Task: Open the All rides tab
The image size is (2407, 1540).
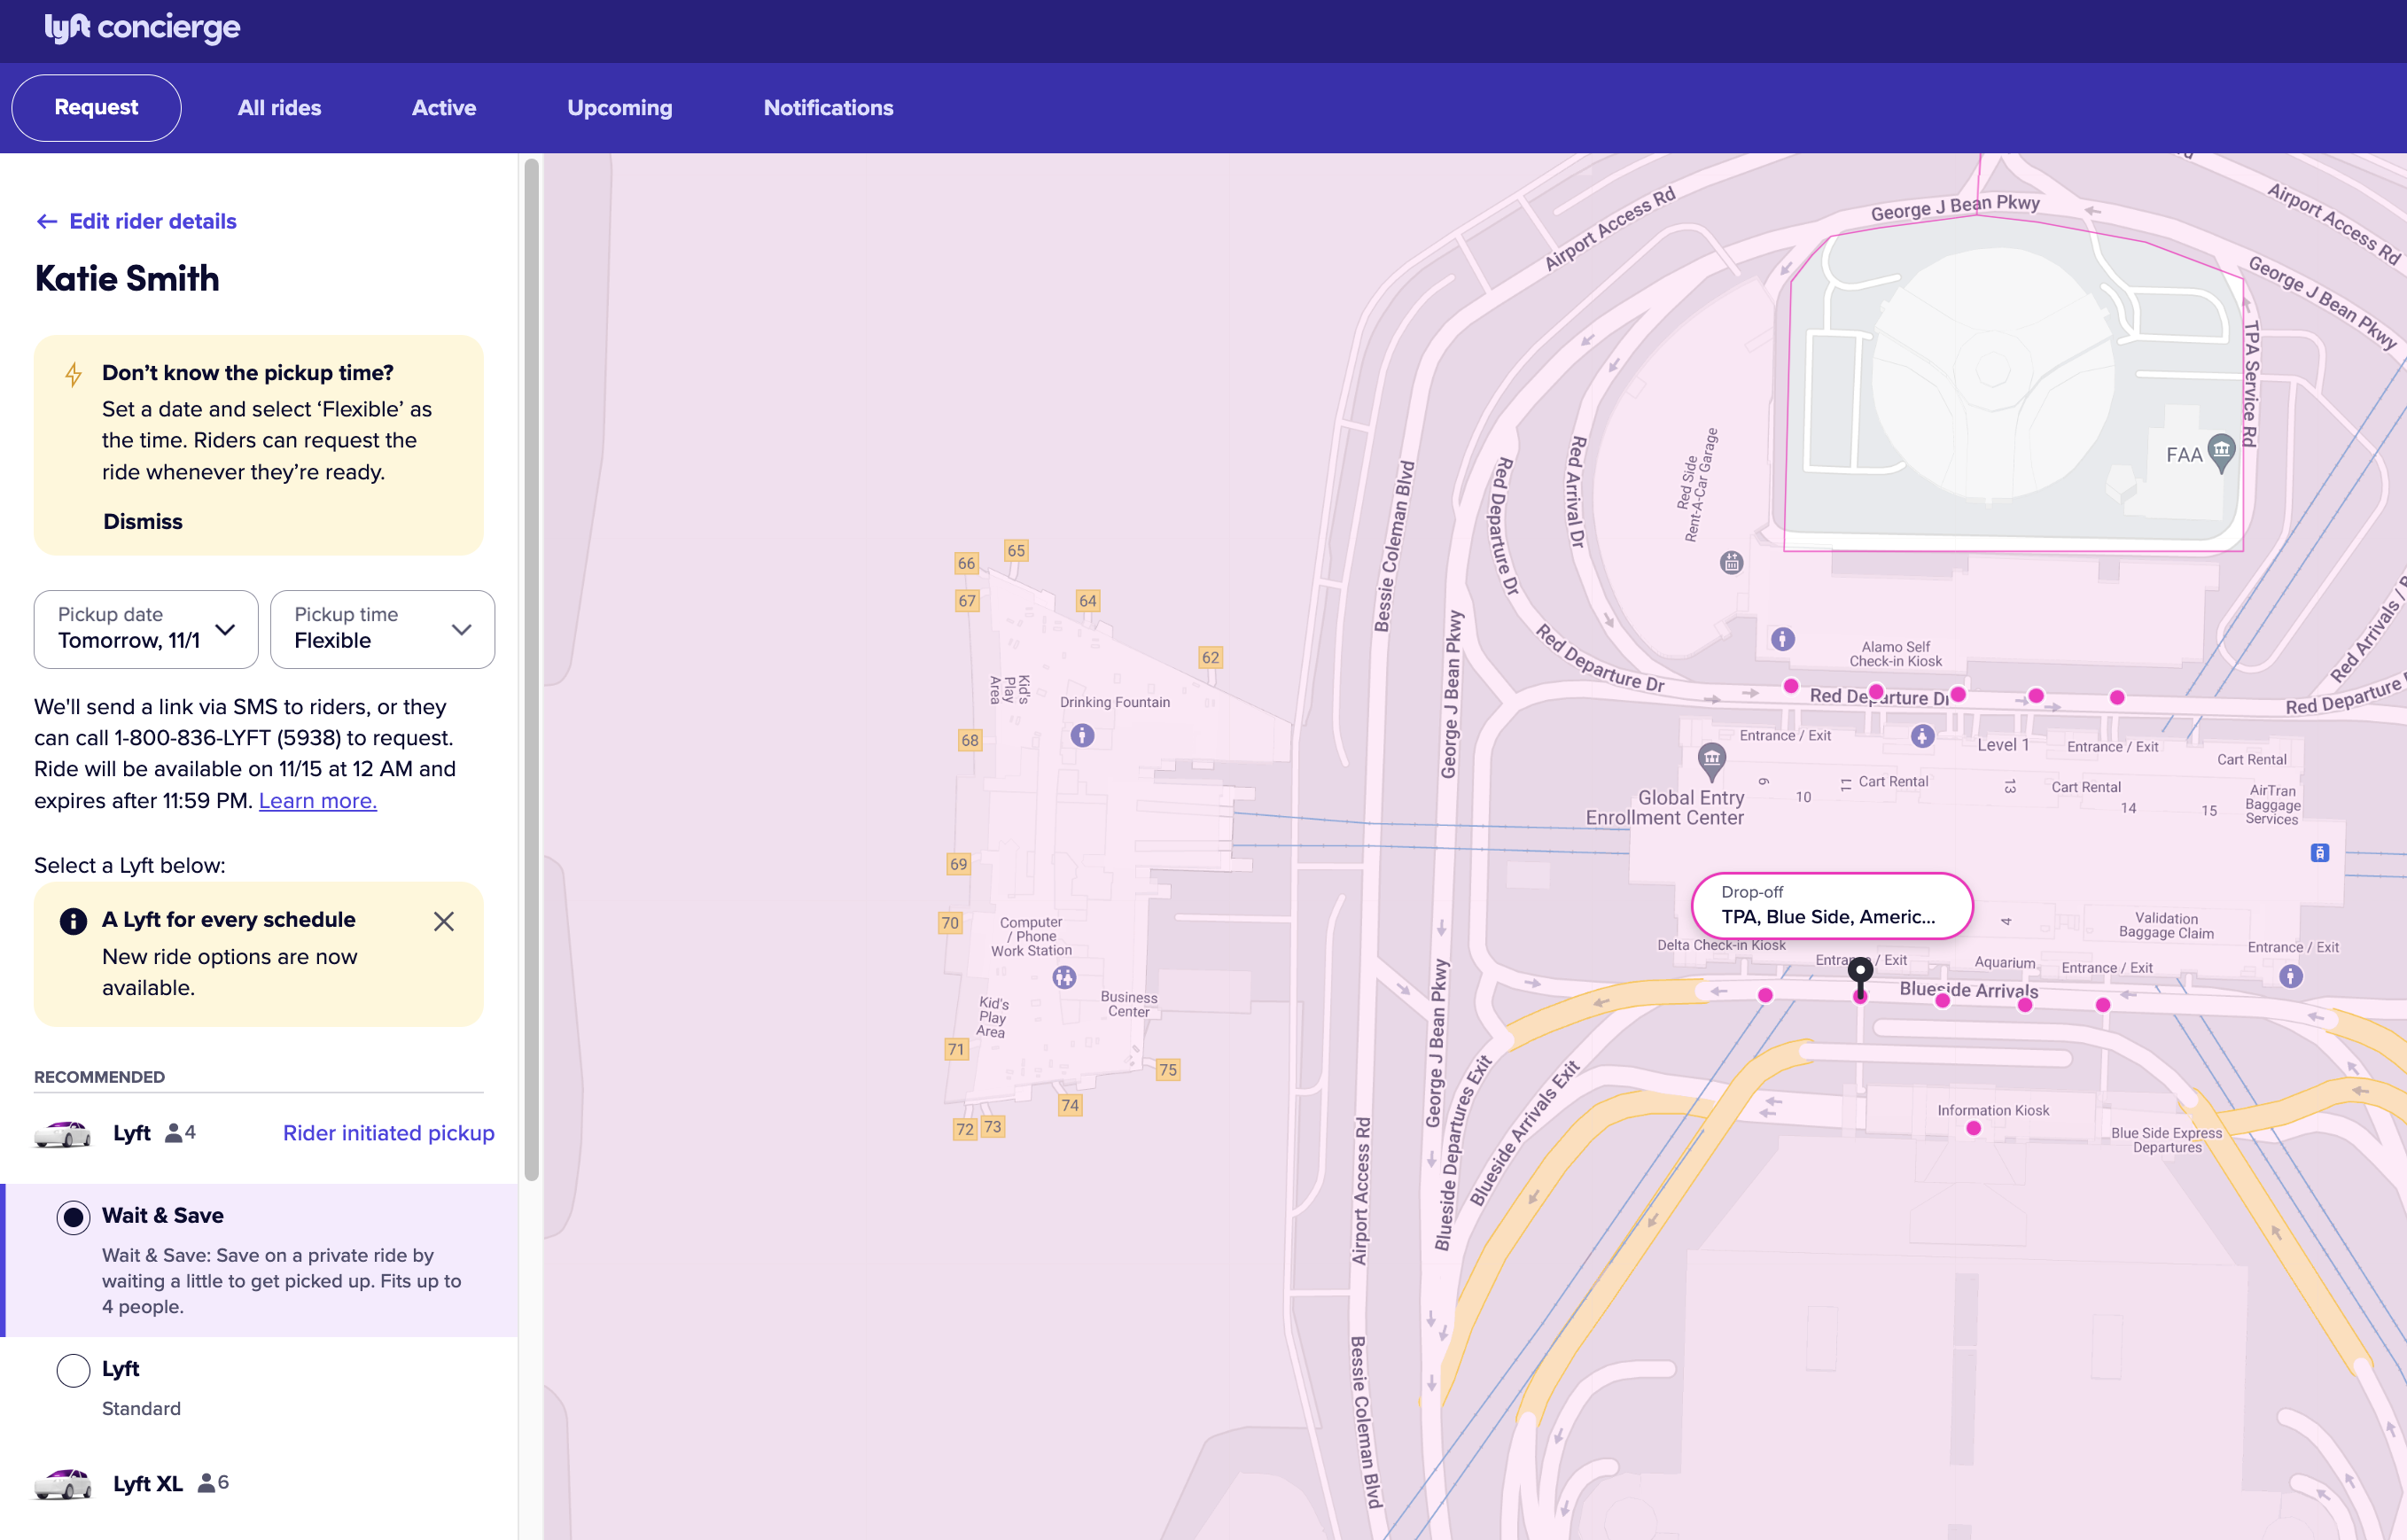Action: (279, 108)
